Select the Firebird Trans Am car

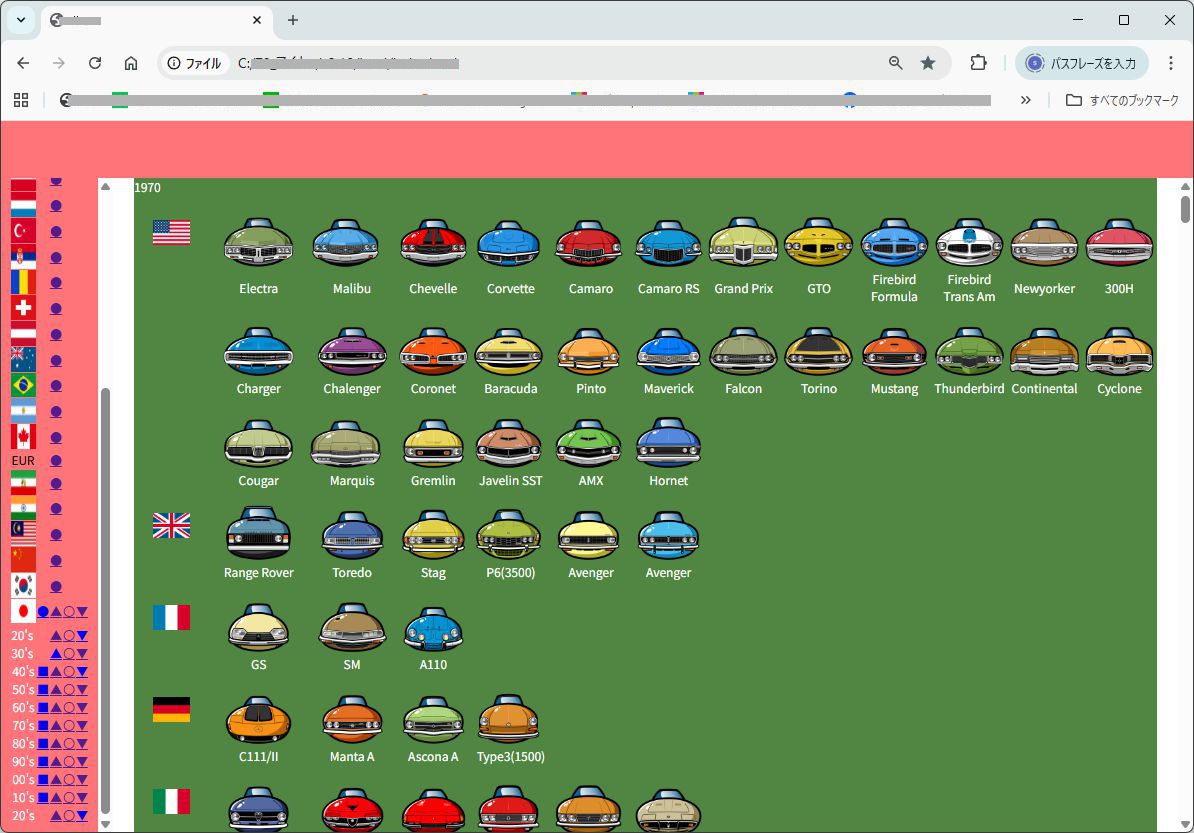click(x=969, y=245)
